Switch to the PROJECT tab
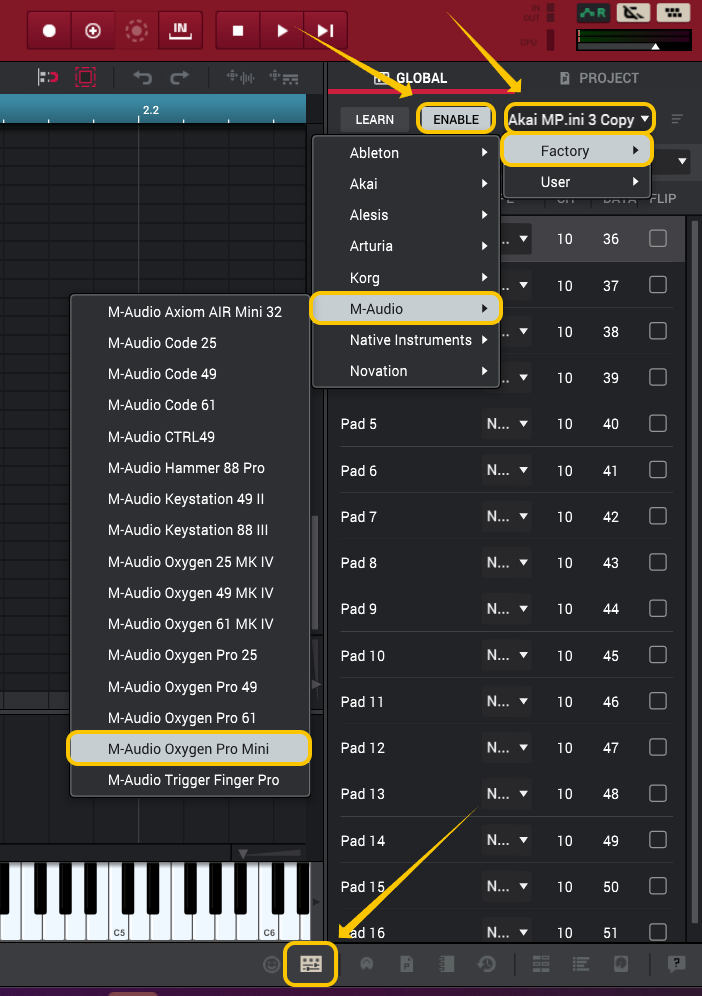The height and width of the screenshot is (996, 702). (x=599, y=78)
